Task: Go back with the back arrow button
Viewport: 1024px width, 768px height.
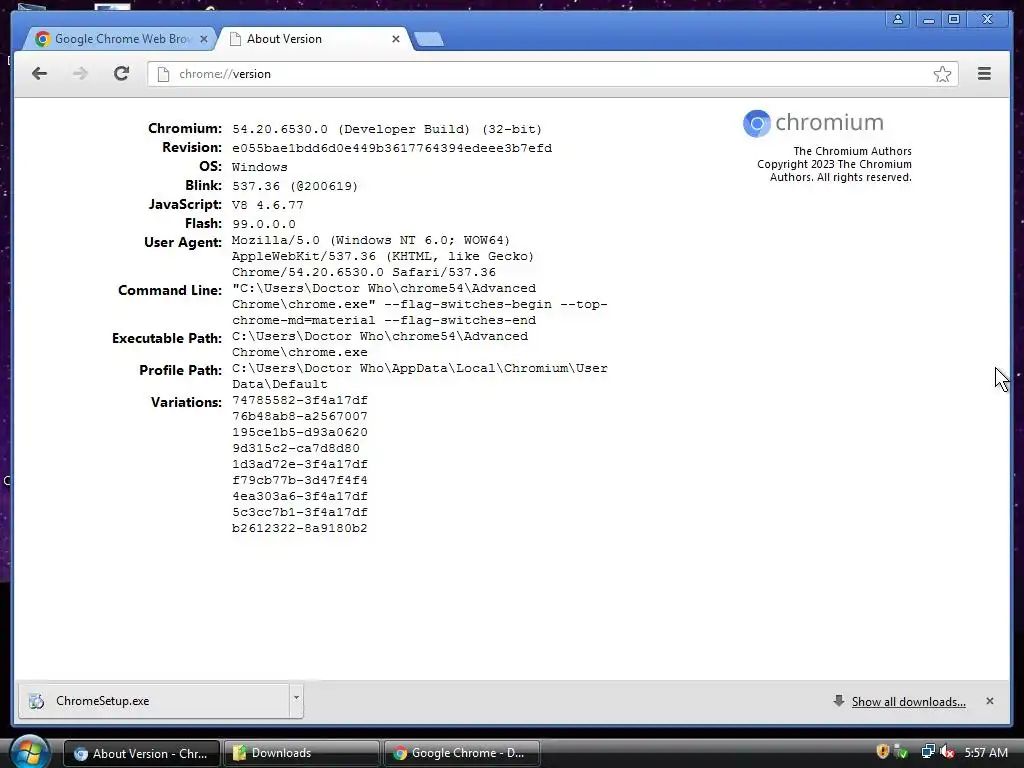Action: pos(39,74)
